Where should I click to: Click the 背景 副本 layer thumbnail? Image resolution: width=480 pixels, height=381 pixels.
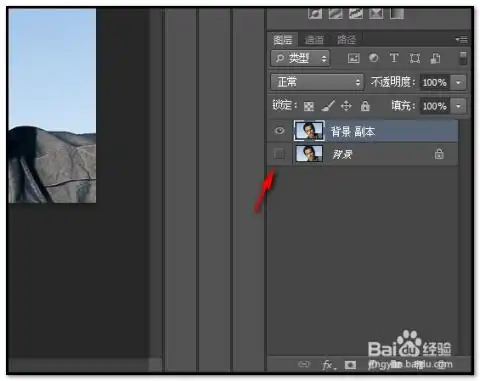309,131
